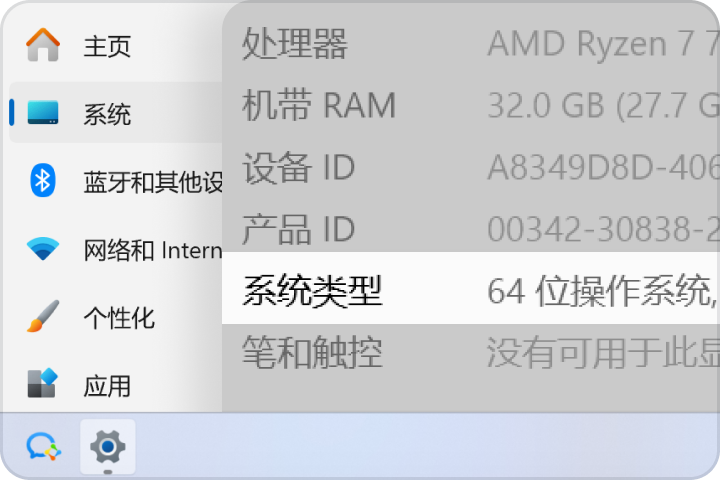The height and width of the screenshot is (480, 720).
Task: Open WeCom chat icon on taskbar
Action: (43, 446)
